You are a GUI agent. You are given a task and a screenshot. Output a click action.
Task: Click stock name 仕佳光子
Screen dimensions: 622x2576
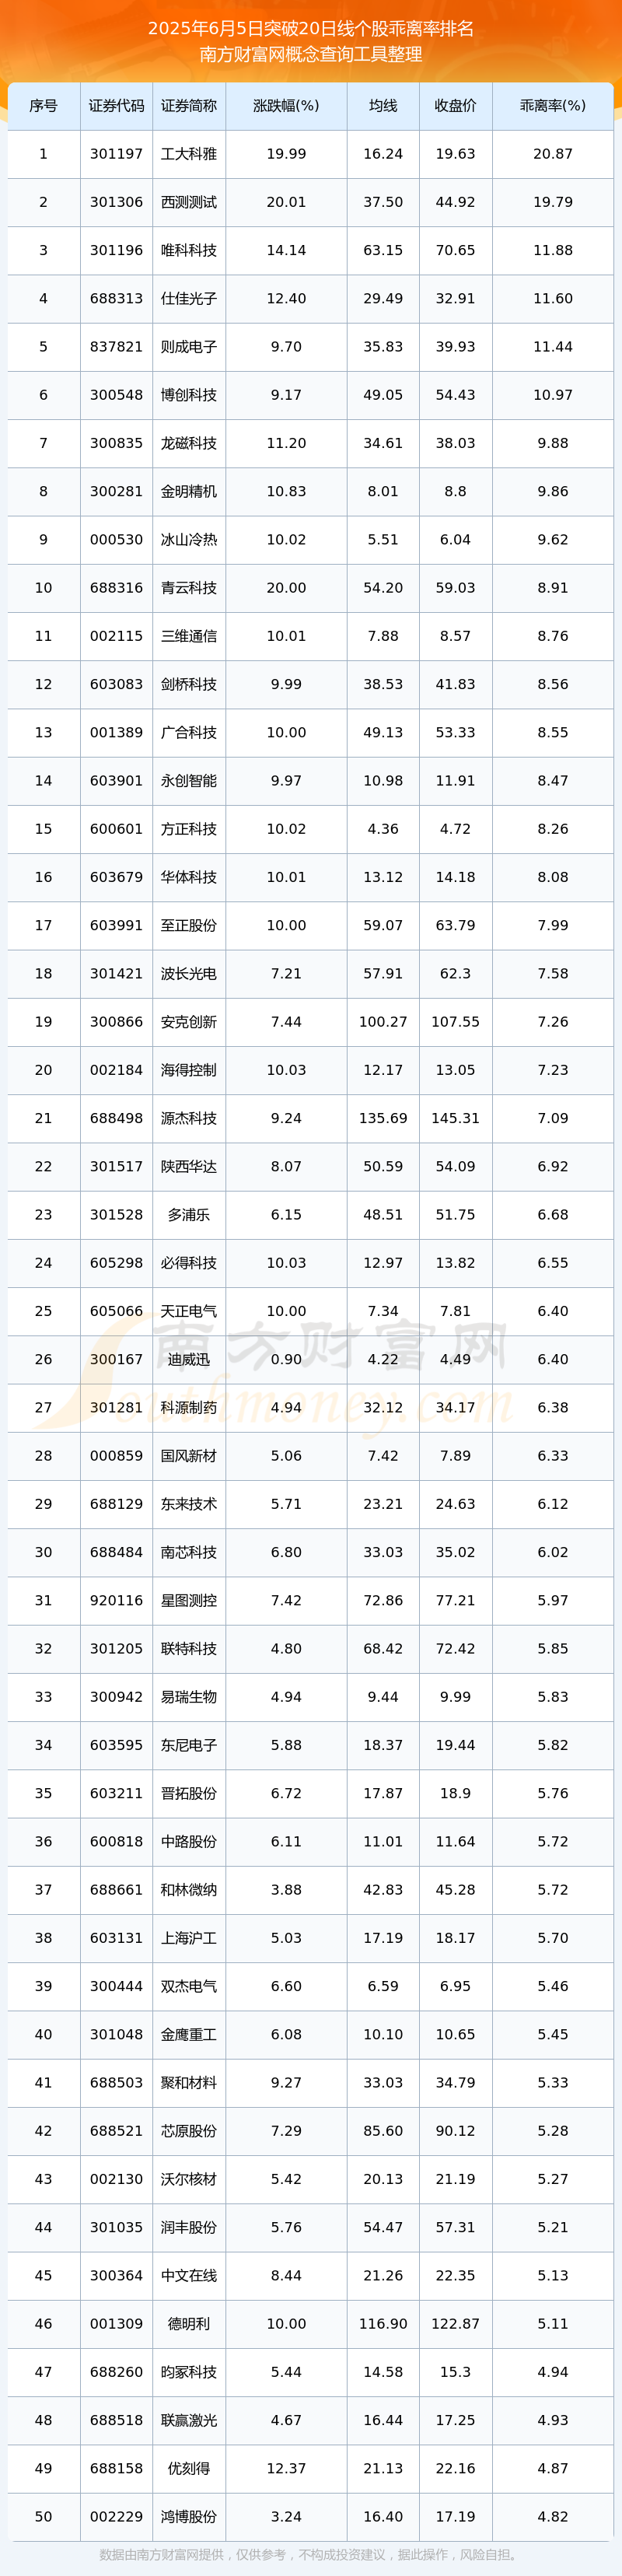click(x=189, y=298)
